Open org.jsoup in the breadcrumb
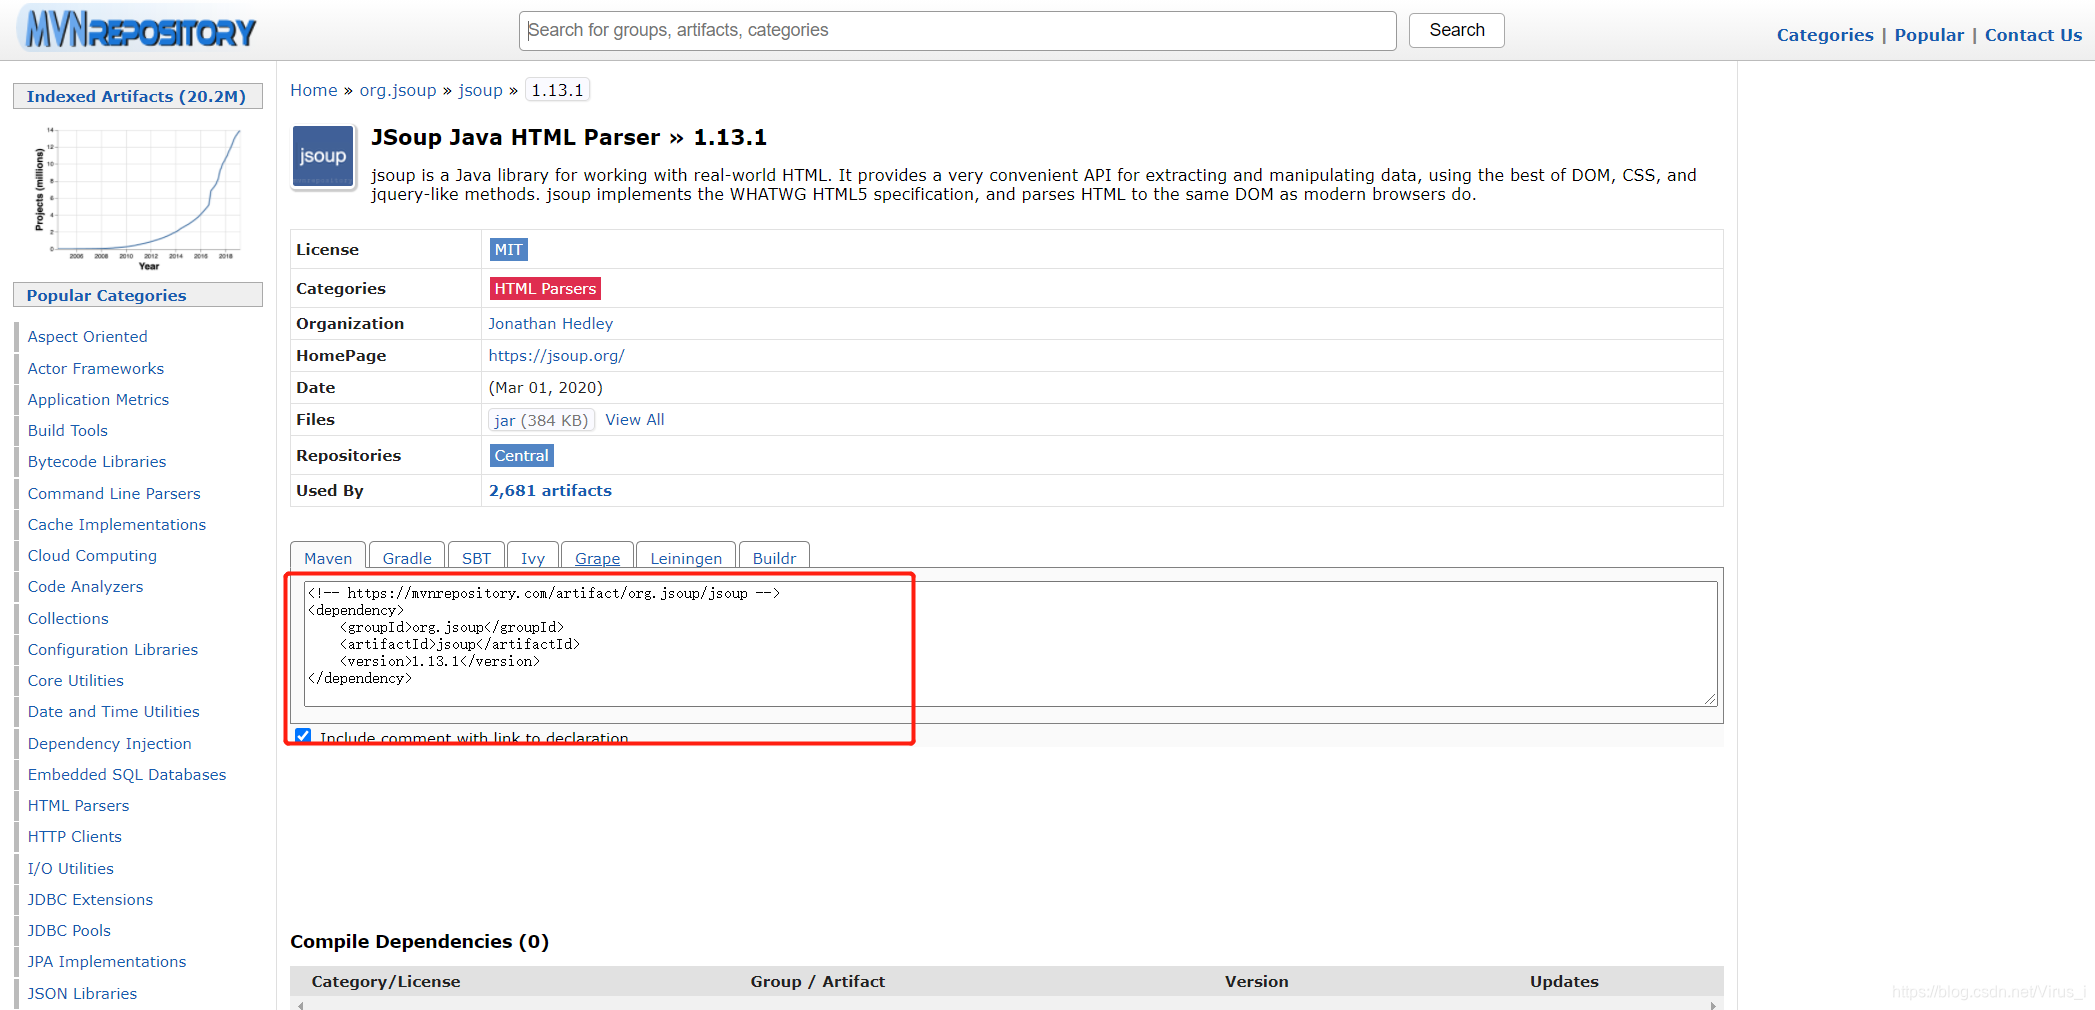Image resolution: width=2095 pixels, height=1010 pixels. click(x=398, y=90)
